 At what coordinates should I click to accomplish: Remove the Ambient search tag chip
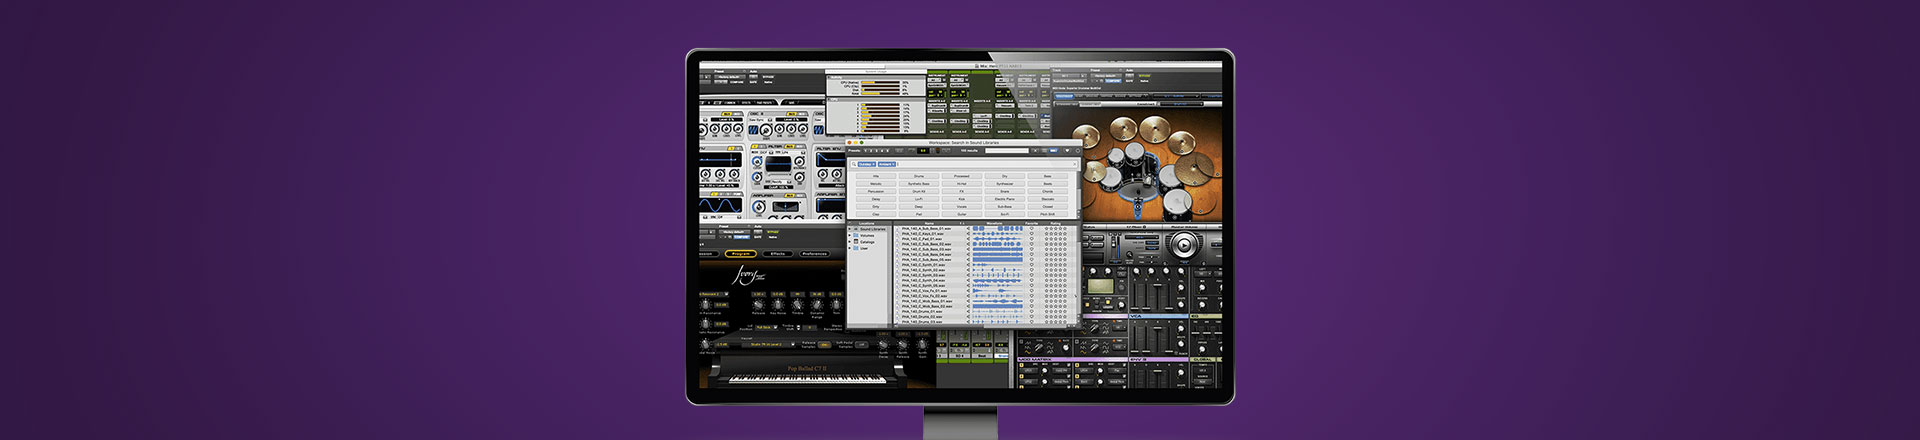[894, 164]
